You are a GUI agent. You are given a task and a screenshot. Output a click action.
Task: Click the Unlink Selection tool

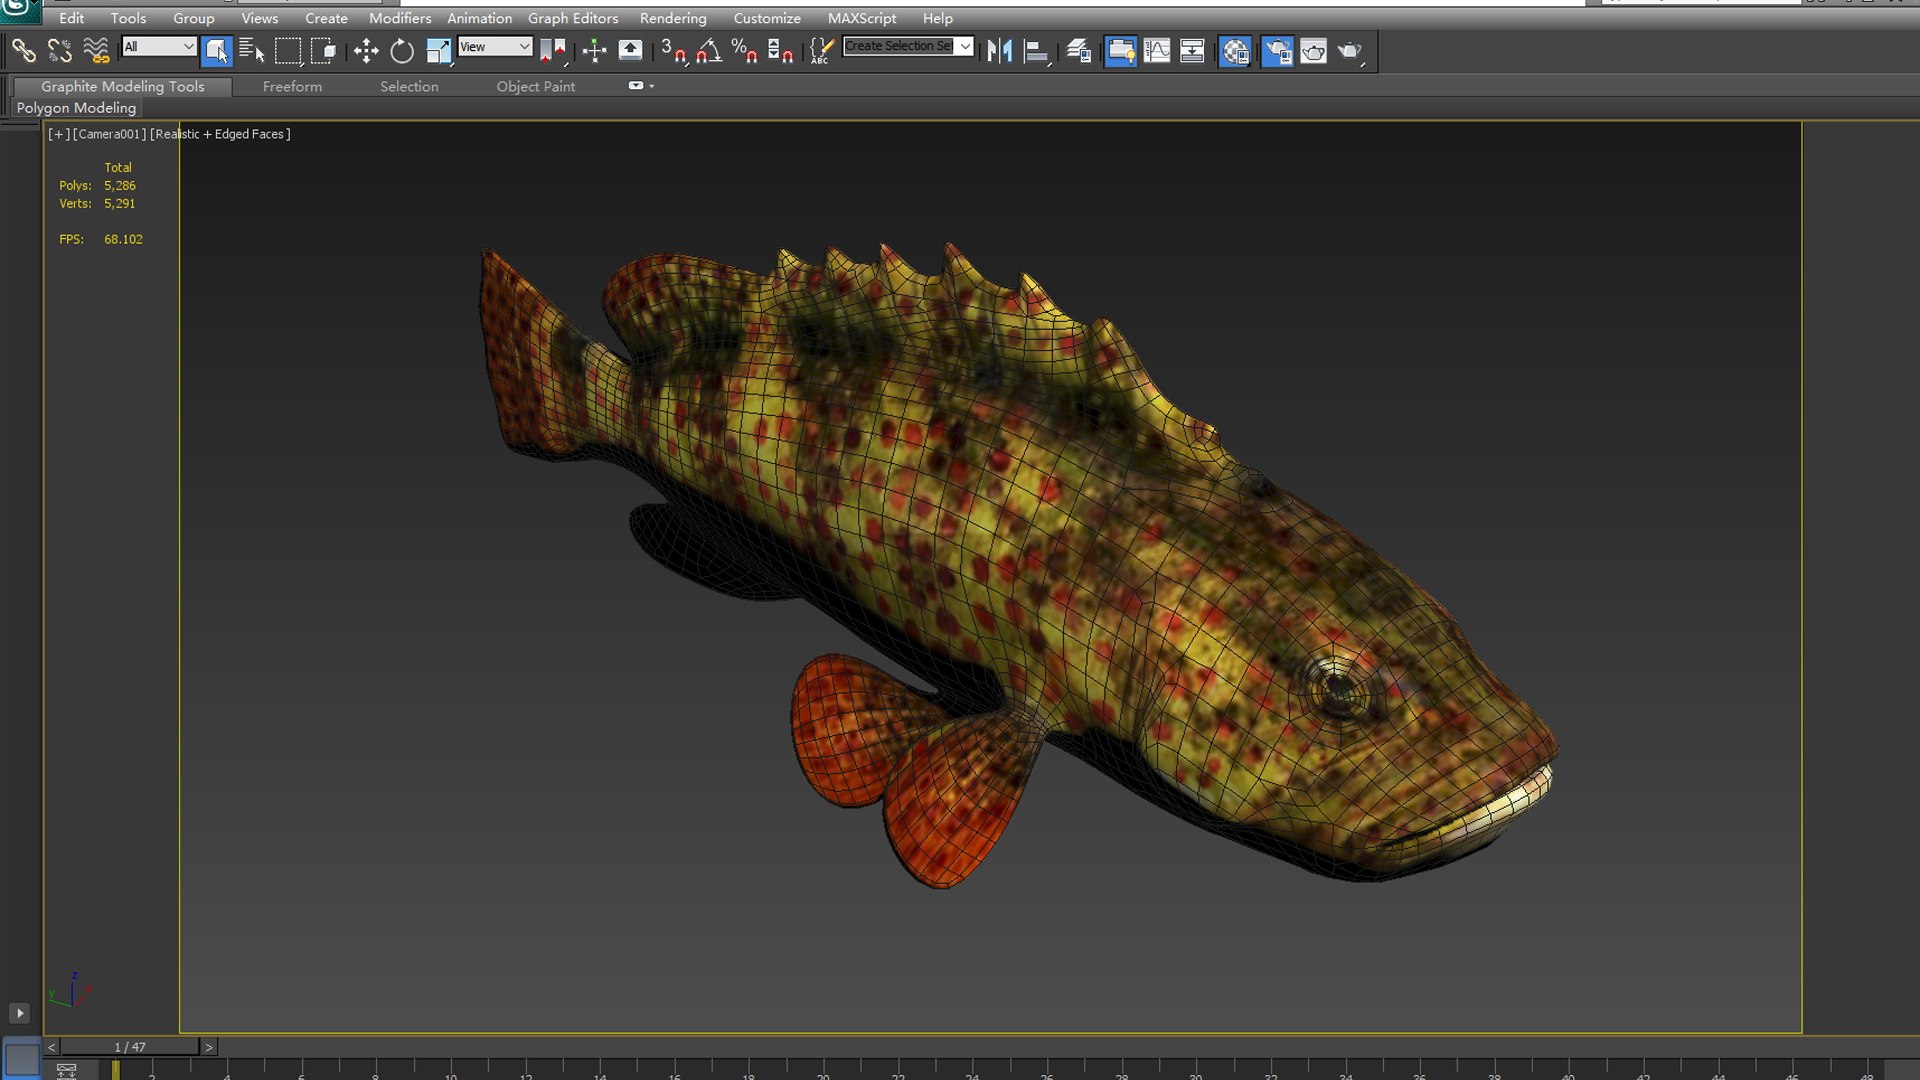tap(60, 50)
